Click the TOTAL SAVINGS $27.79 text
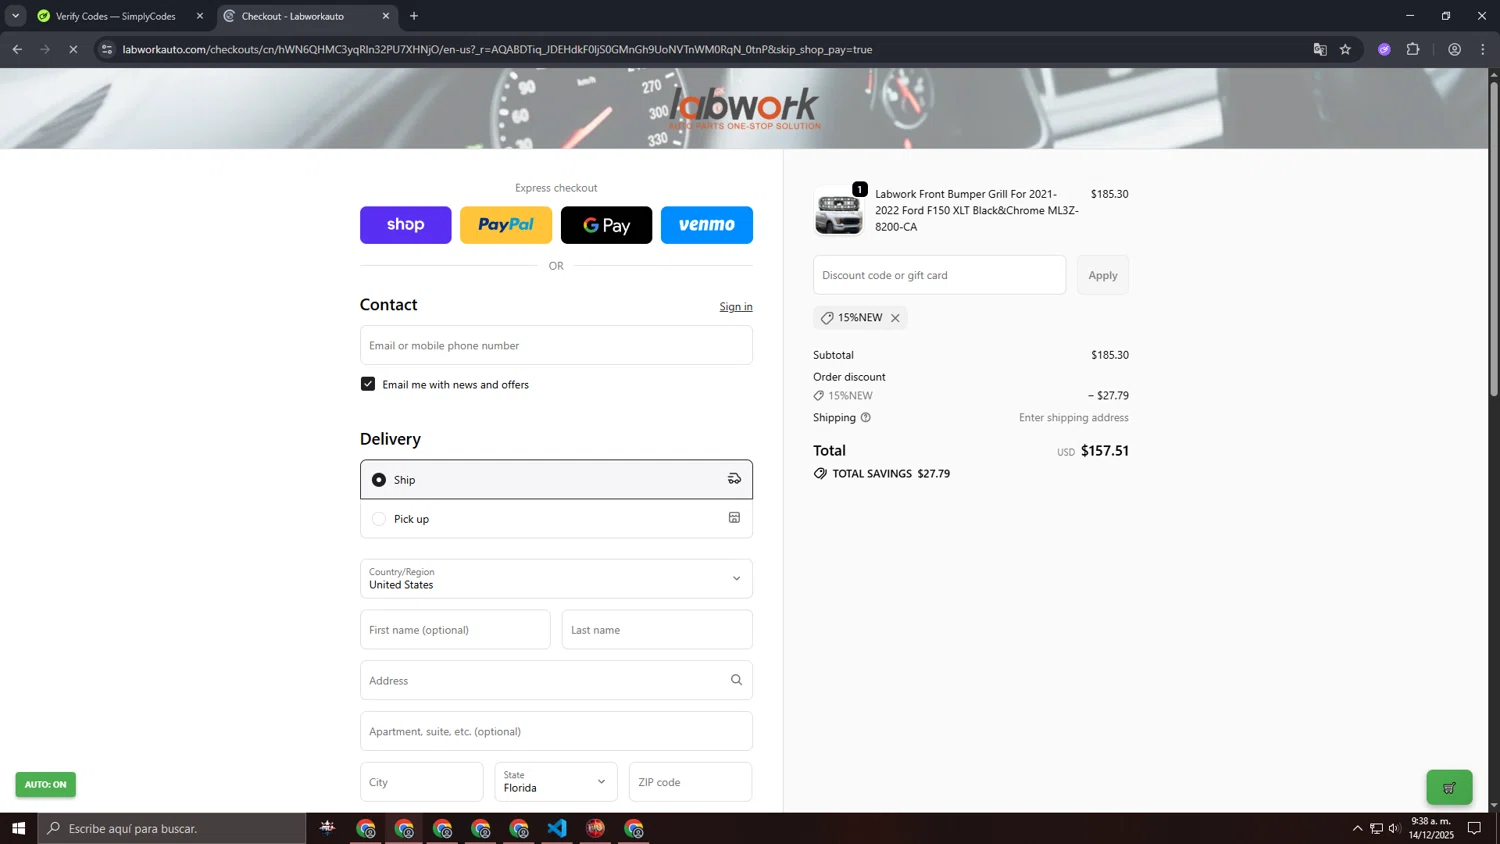Viewport: 1500px width, 844px height. pos(891,474)
